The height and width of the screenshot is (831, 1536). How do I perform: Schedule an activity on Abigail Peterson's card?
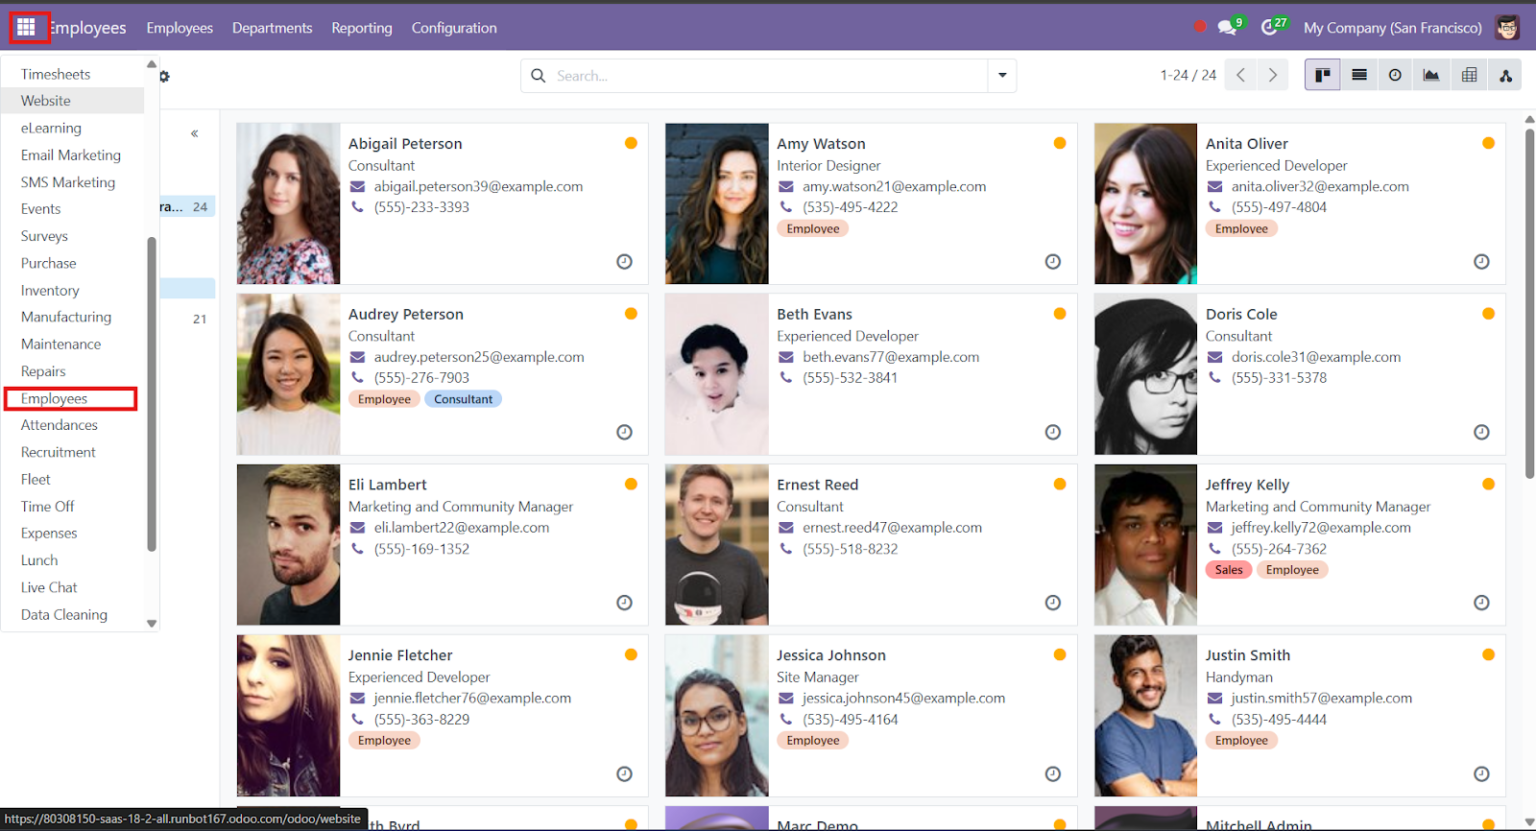pos(624,261)
